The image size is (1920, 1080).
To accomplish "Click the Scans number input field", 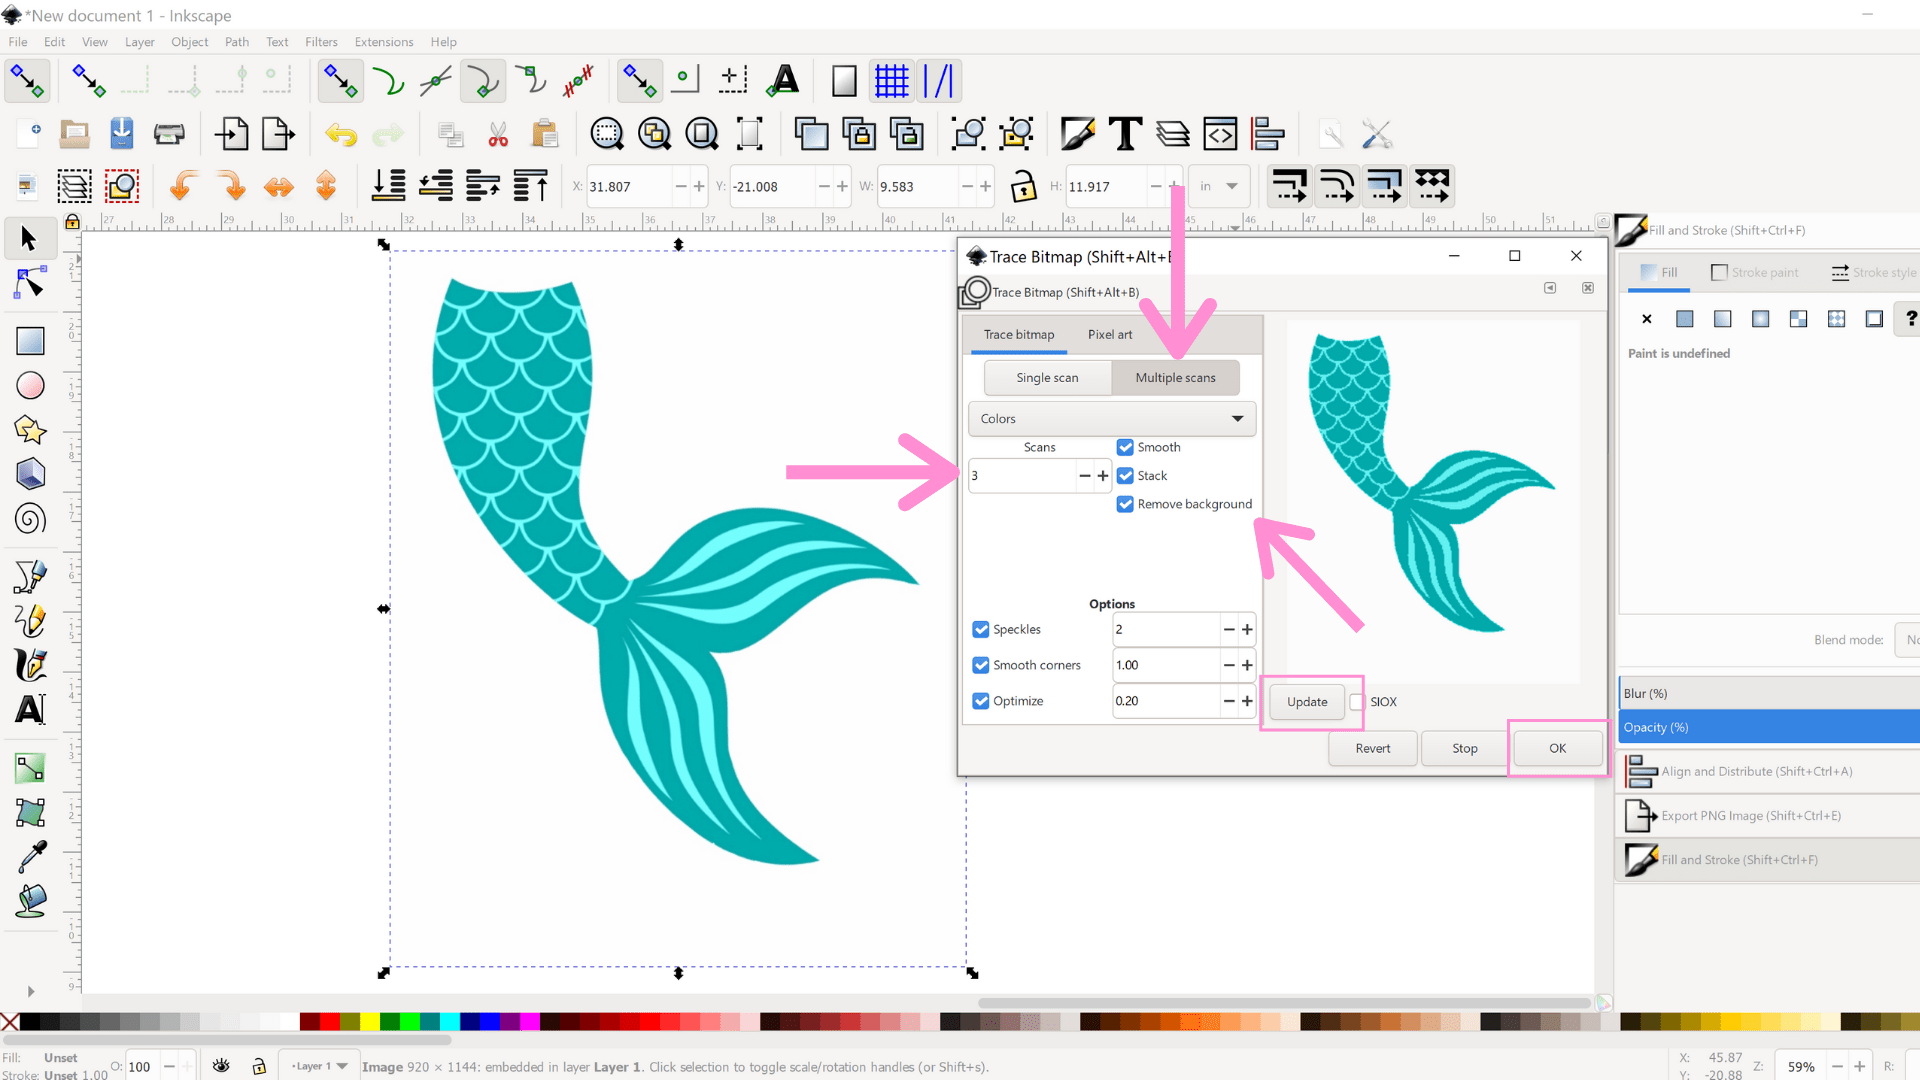I will 1020,475.
